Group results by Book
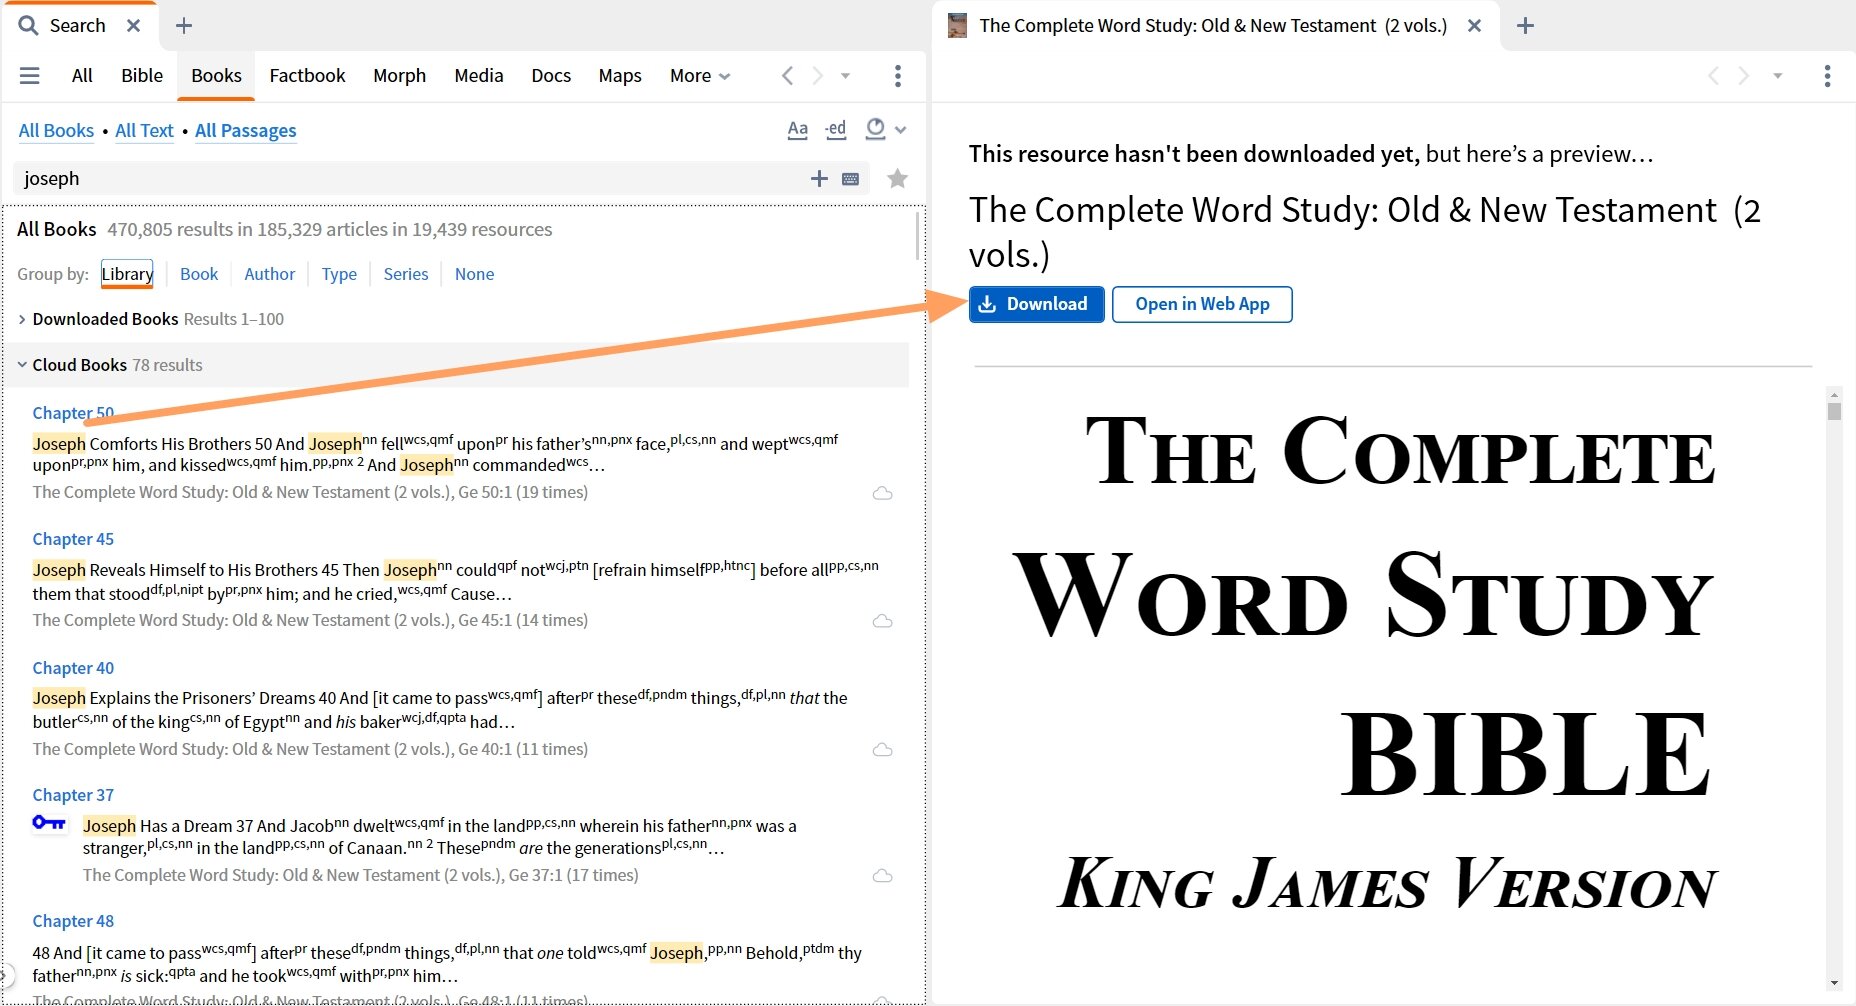The image size is (1856, 1006). pyautogui.click(x=199, y=274)
